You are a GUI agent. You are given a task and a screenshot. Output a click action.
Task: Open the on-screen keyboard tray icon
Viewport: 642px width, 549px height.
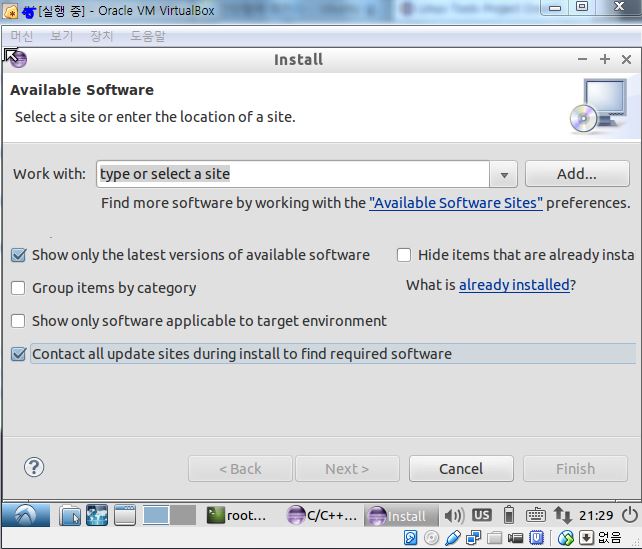point(536,515)
